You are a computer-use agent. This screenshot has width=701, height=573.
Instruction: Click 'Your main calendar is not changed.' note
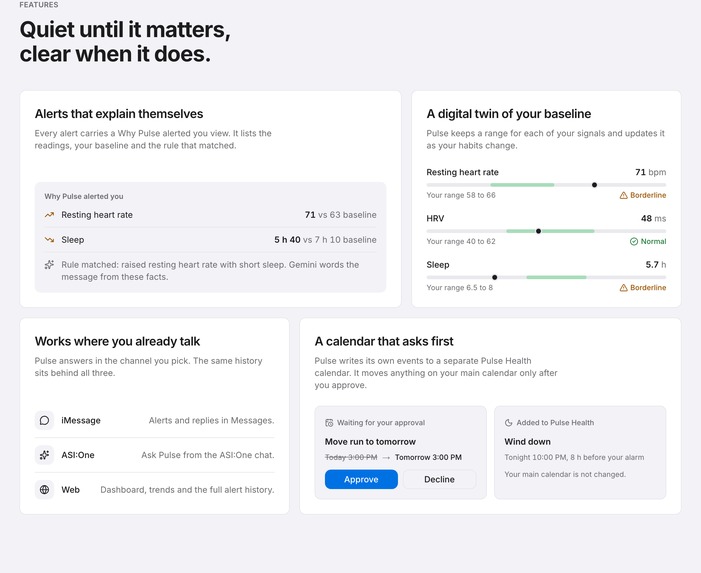pyautogui.click(x=565, y=474)
